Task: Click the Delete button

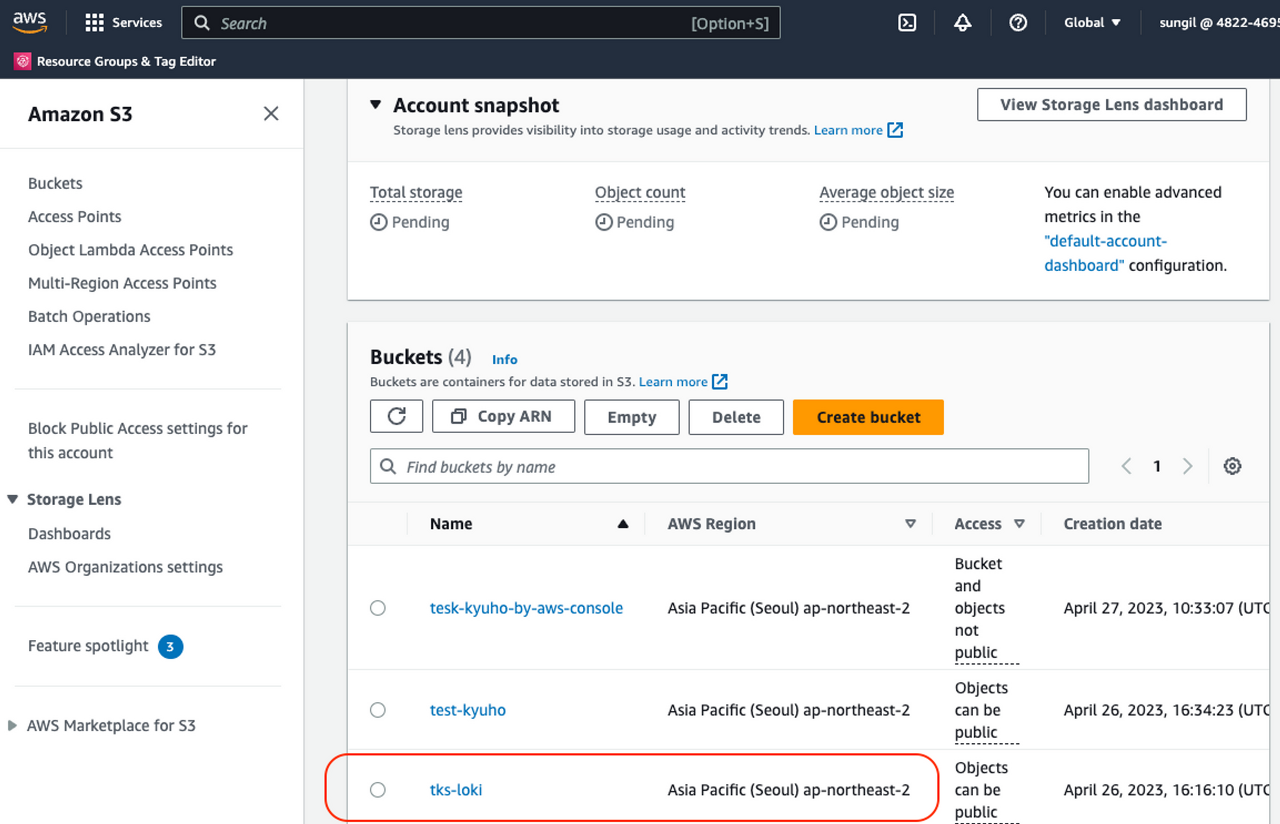Action: tap(736, 417)
